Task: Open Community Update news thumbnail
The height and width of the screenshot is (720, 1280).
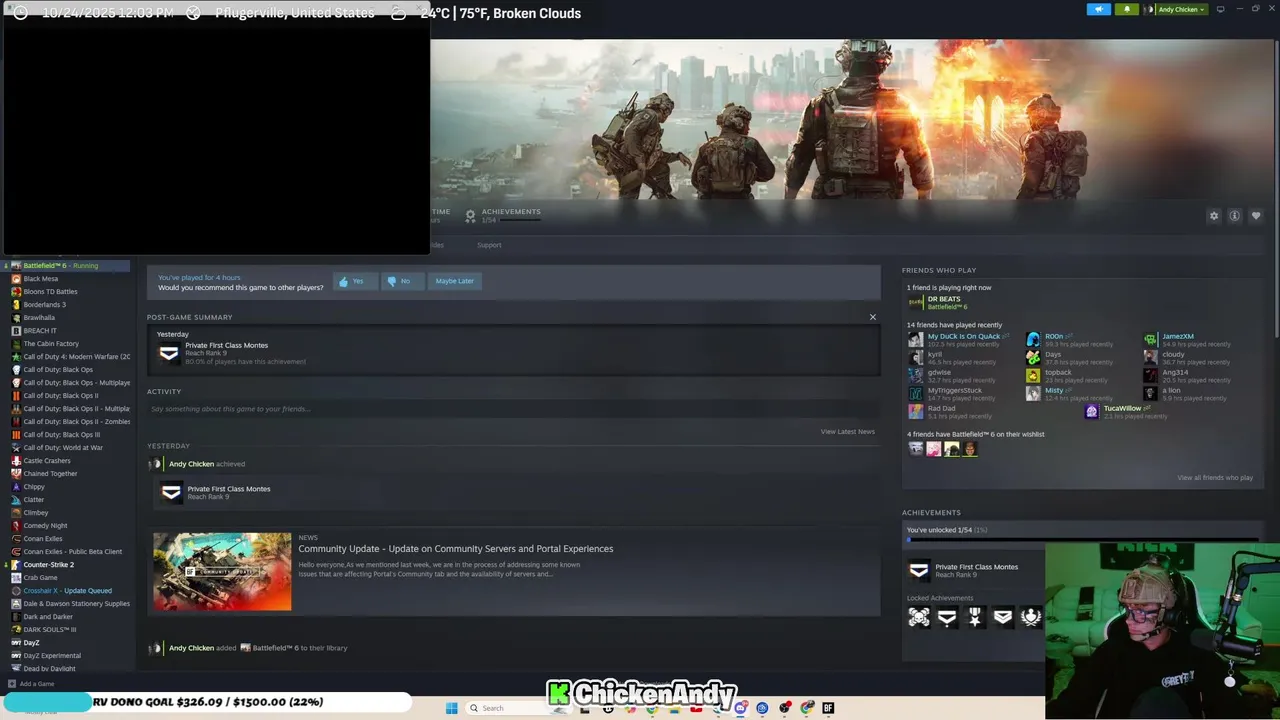Action: [222, 571]
